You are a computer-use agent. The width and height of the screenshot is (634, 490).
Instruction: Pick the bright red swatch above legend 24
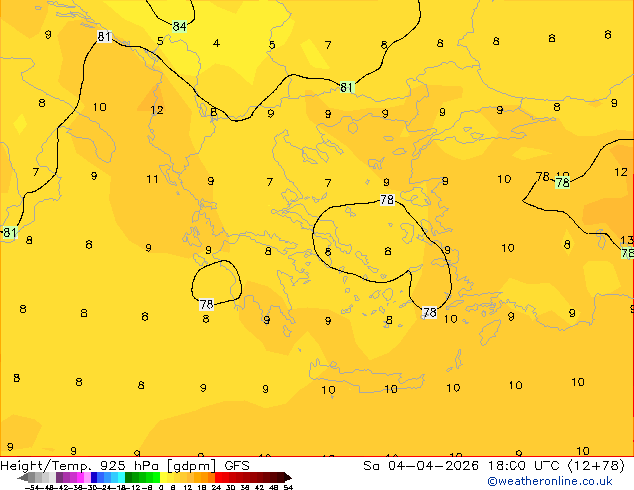tap(218, 477)
